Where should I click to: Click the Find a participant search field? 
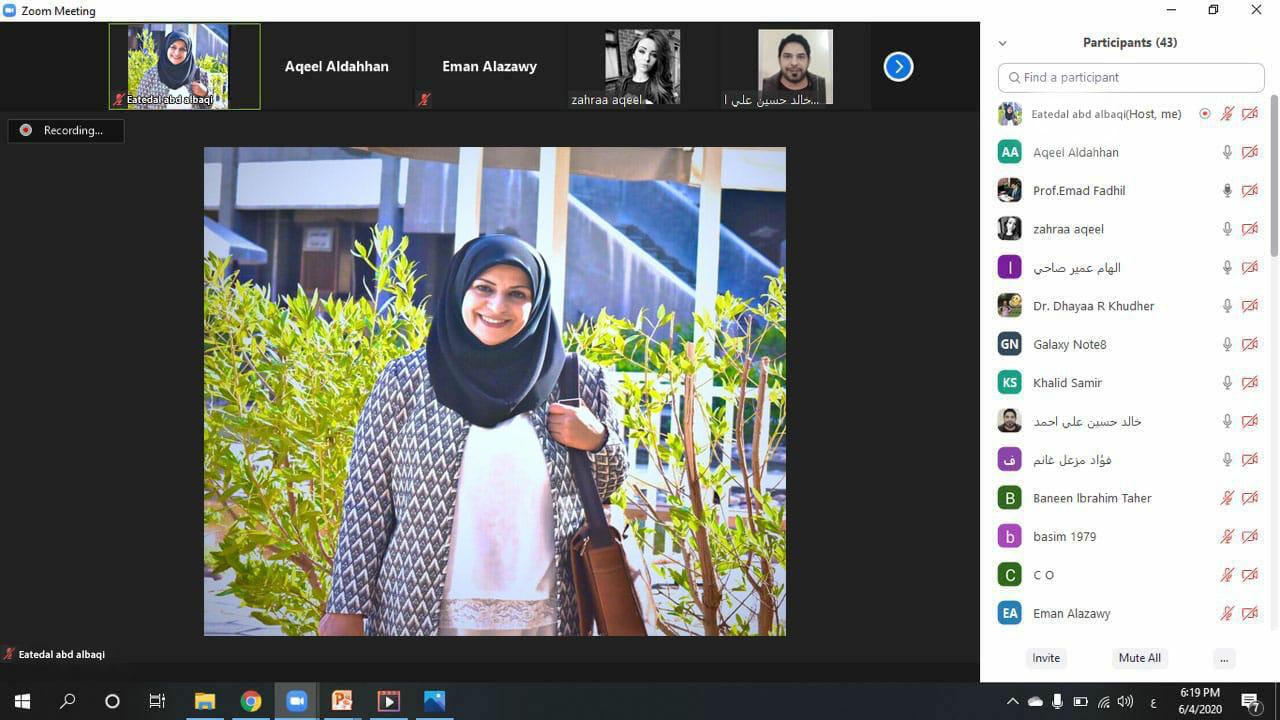pos(1130,77)
